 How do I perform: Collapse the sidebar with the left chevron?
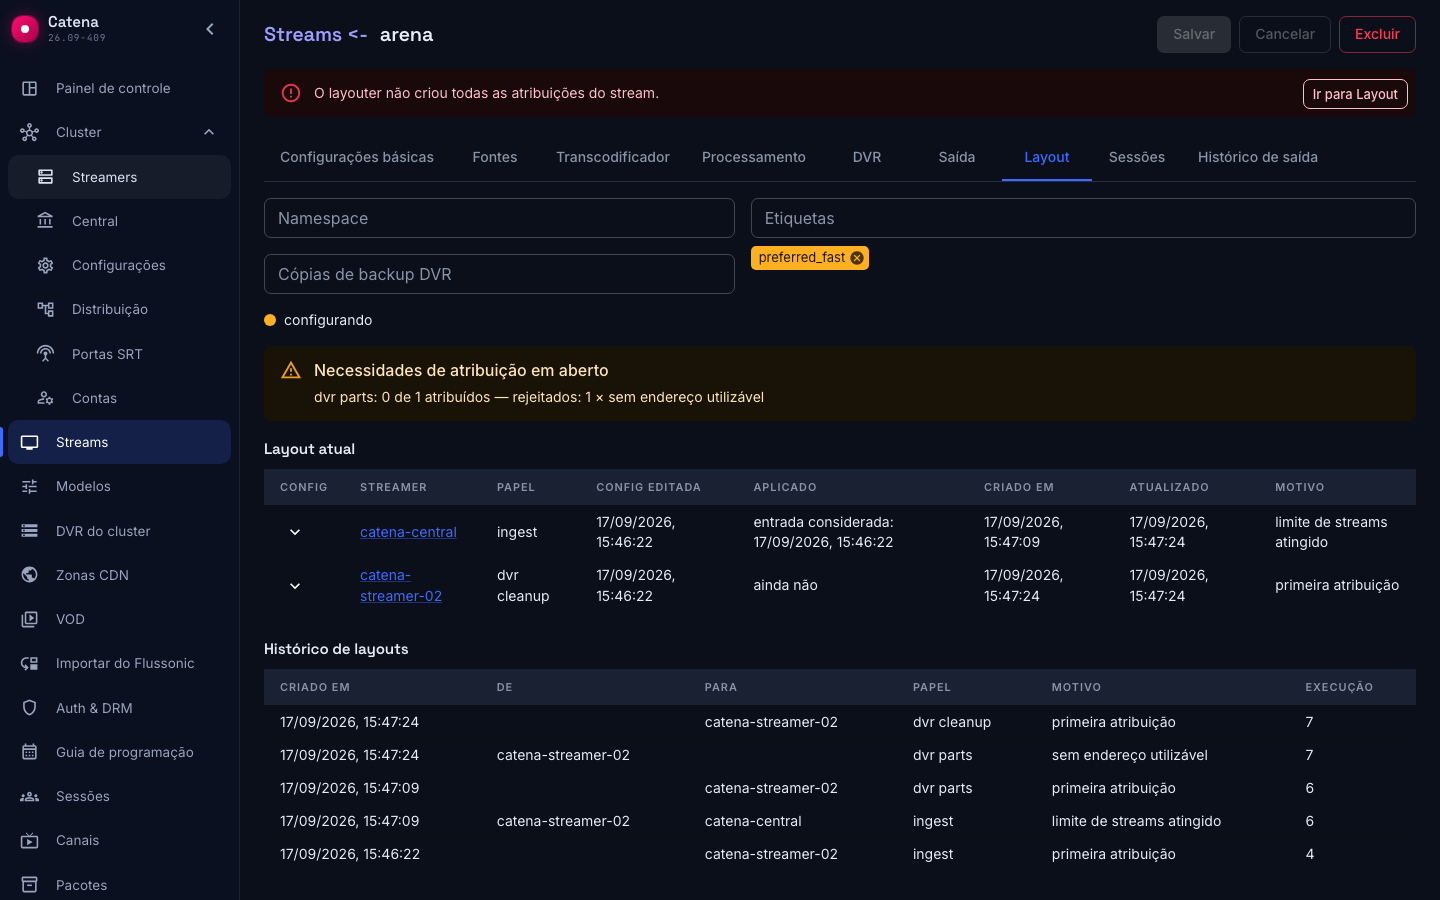[x=210, y=29]
